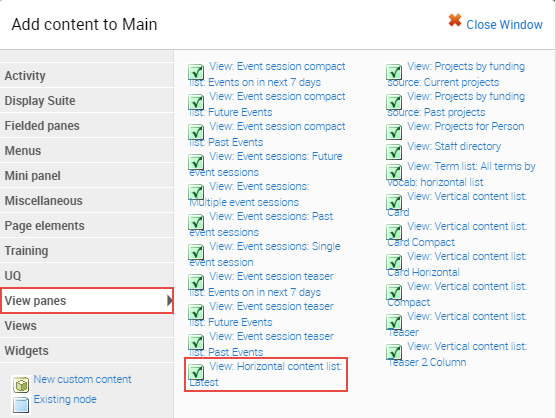Click the checkmark icon for Horizontal content list Latest
The image size is (556, 418).
tap(196, 372)
